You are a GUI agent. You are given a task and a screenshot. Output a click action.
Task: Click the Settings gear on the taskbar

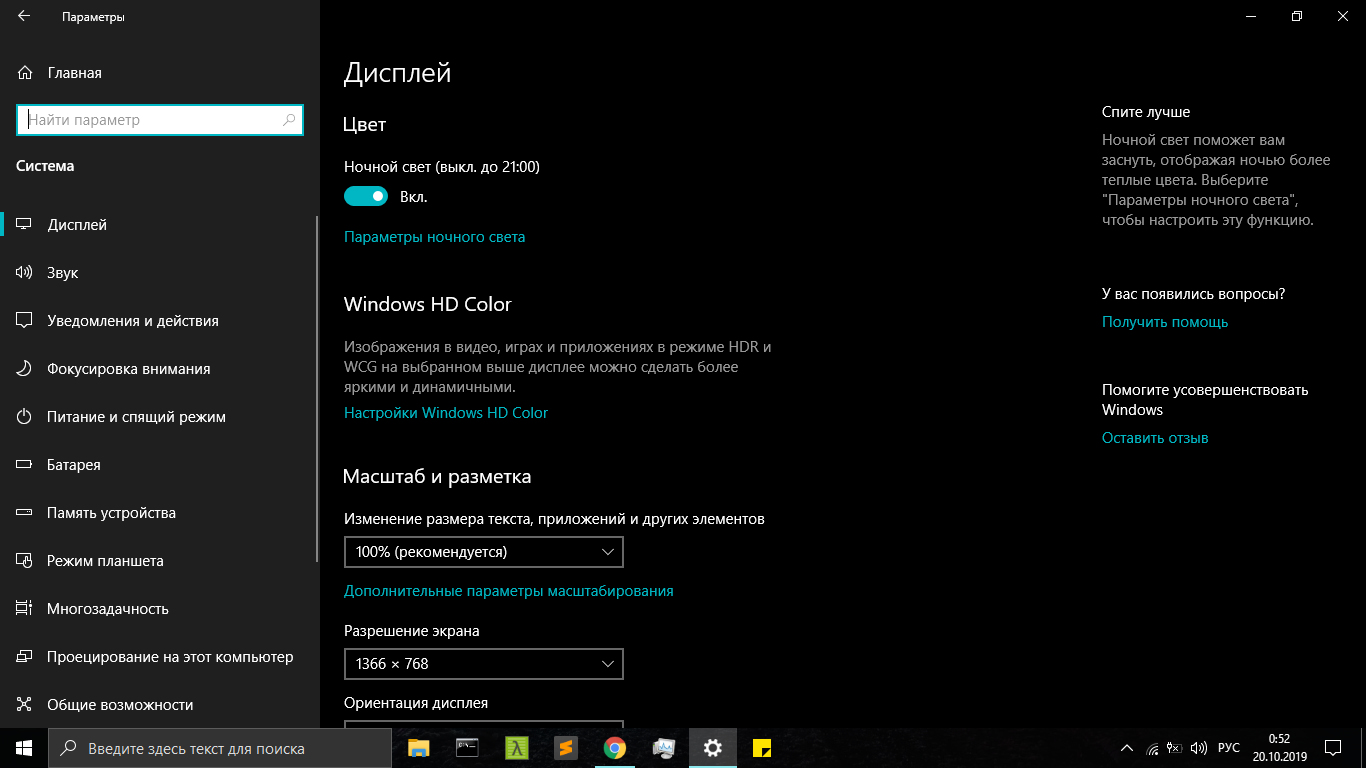tap(712, 748)
